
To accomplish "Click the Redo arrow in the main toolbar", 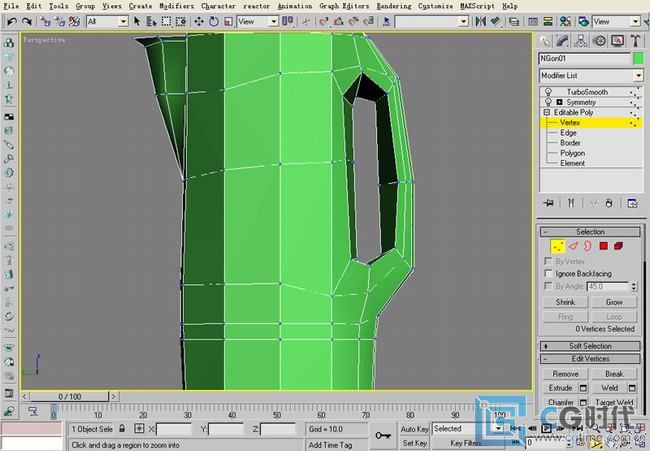I will (x=27, y=21).
